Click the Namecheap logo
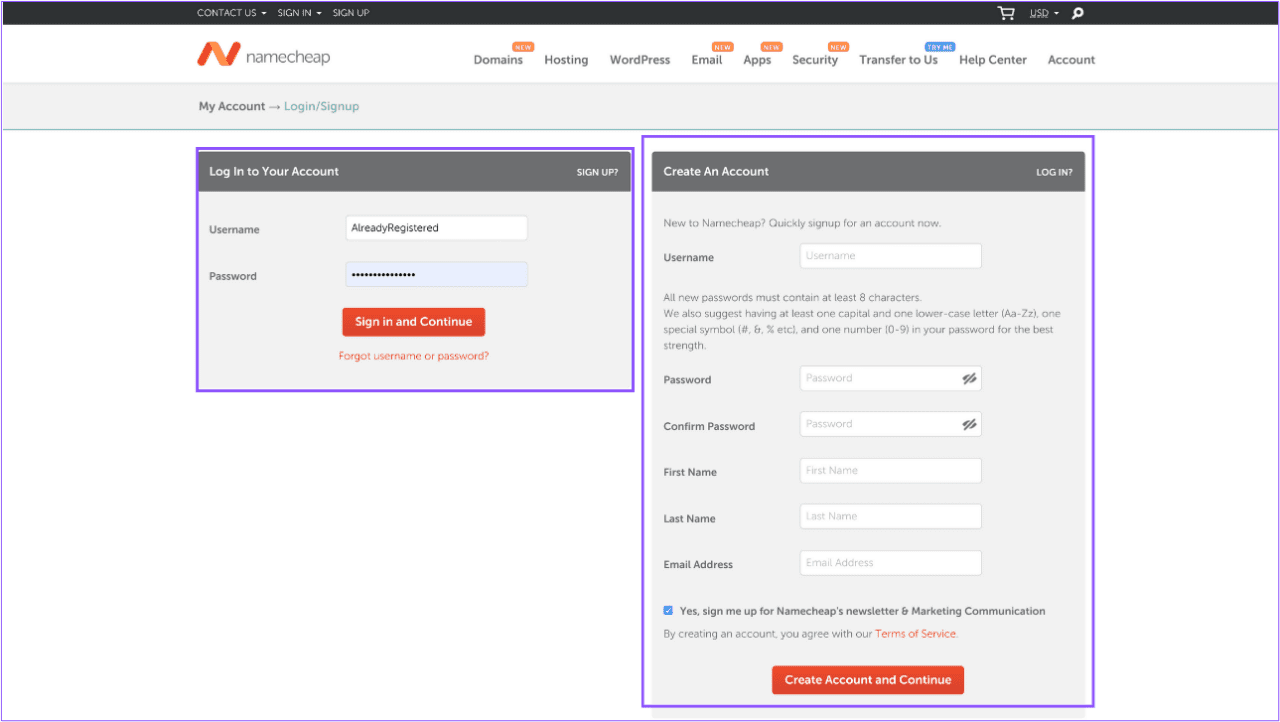The image size is (1280, 722). coord(262,55)
